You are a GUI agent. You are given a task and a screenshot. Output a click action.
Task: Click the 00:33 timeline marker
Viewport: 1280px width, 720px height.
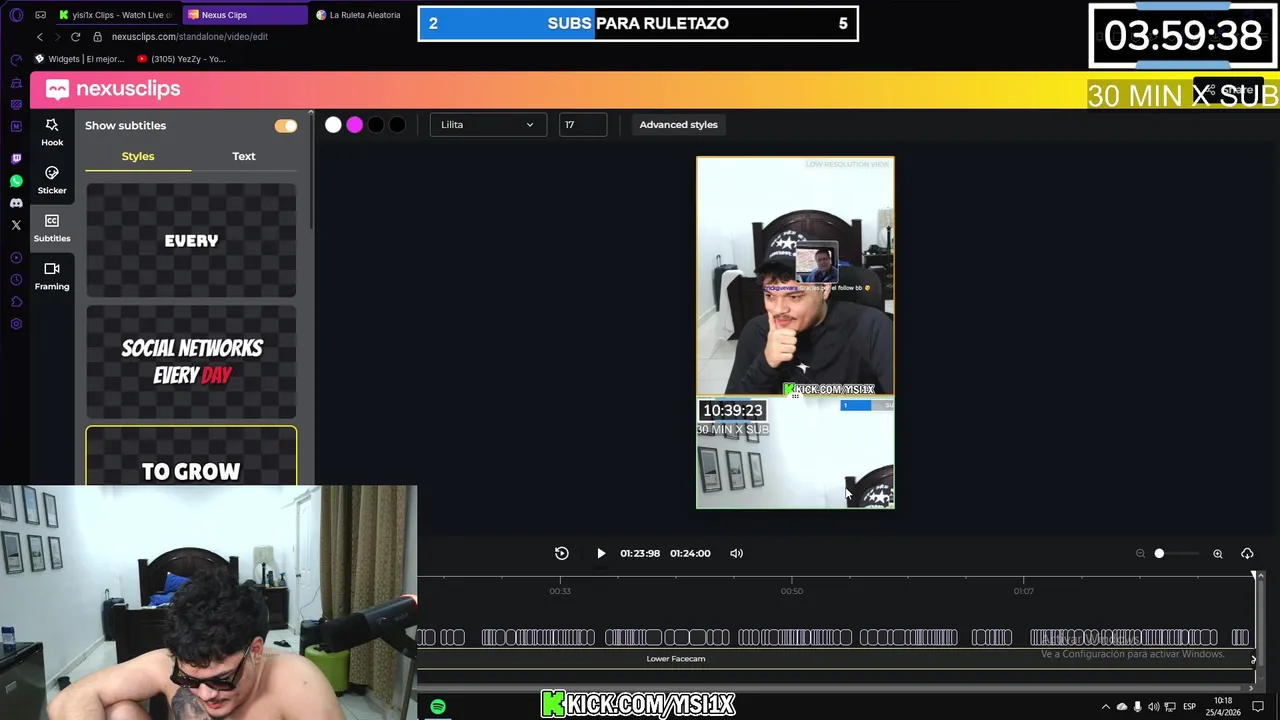(560, 591)
